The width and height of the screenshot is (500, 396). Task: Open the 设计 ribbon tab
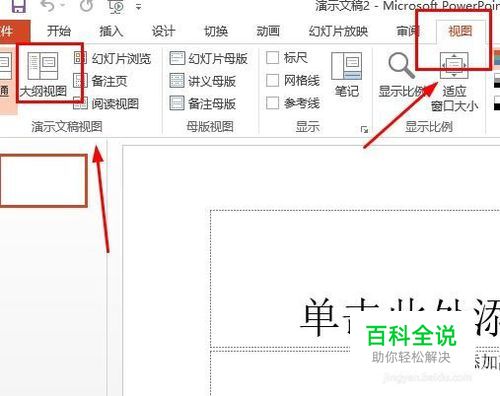(x=163, y=31)
